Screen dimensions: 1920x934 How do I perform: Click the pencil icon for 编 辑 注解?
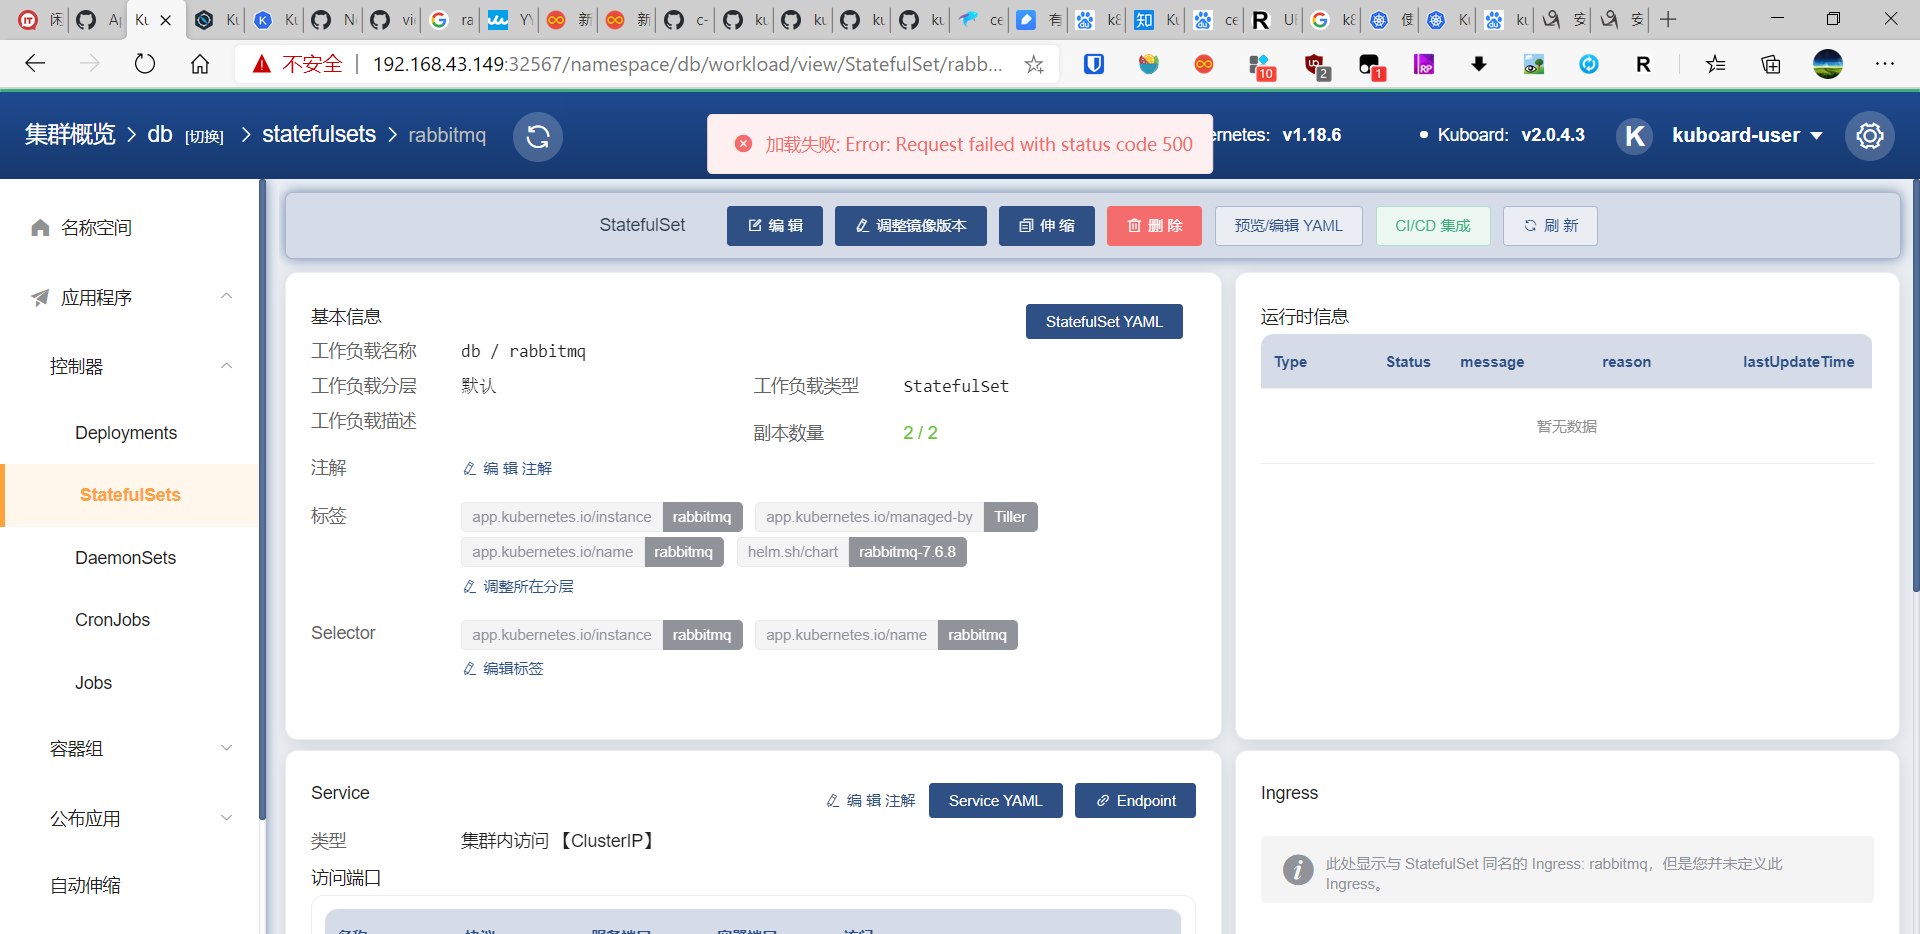468,468
